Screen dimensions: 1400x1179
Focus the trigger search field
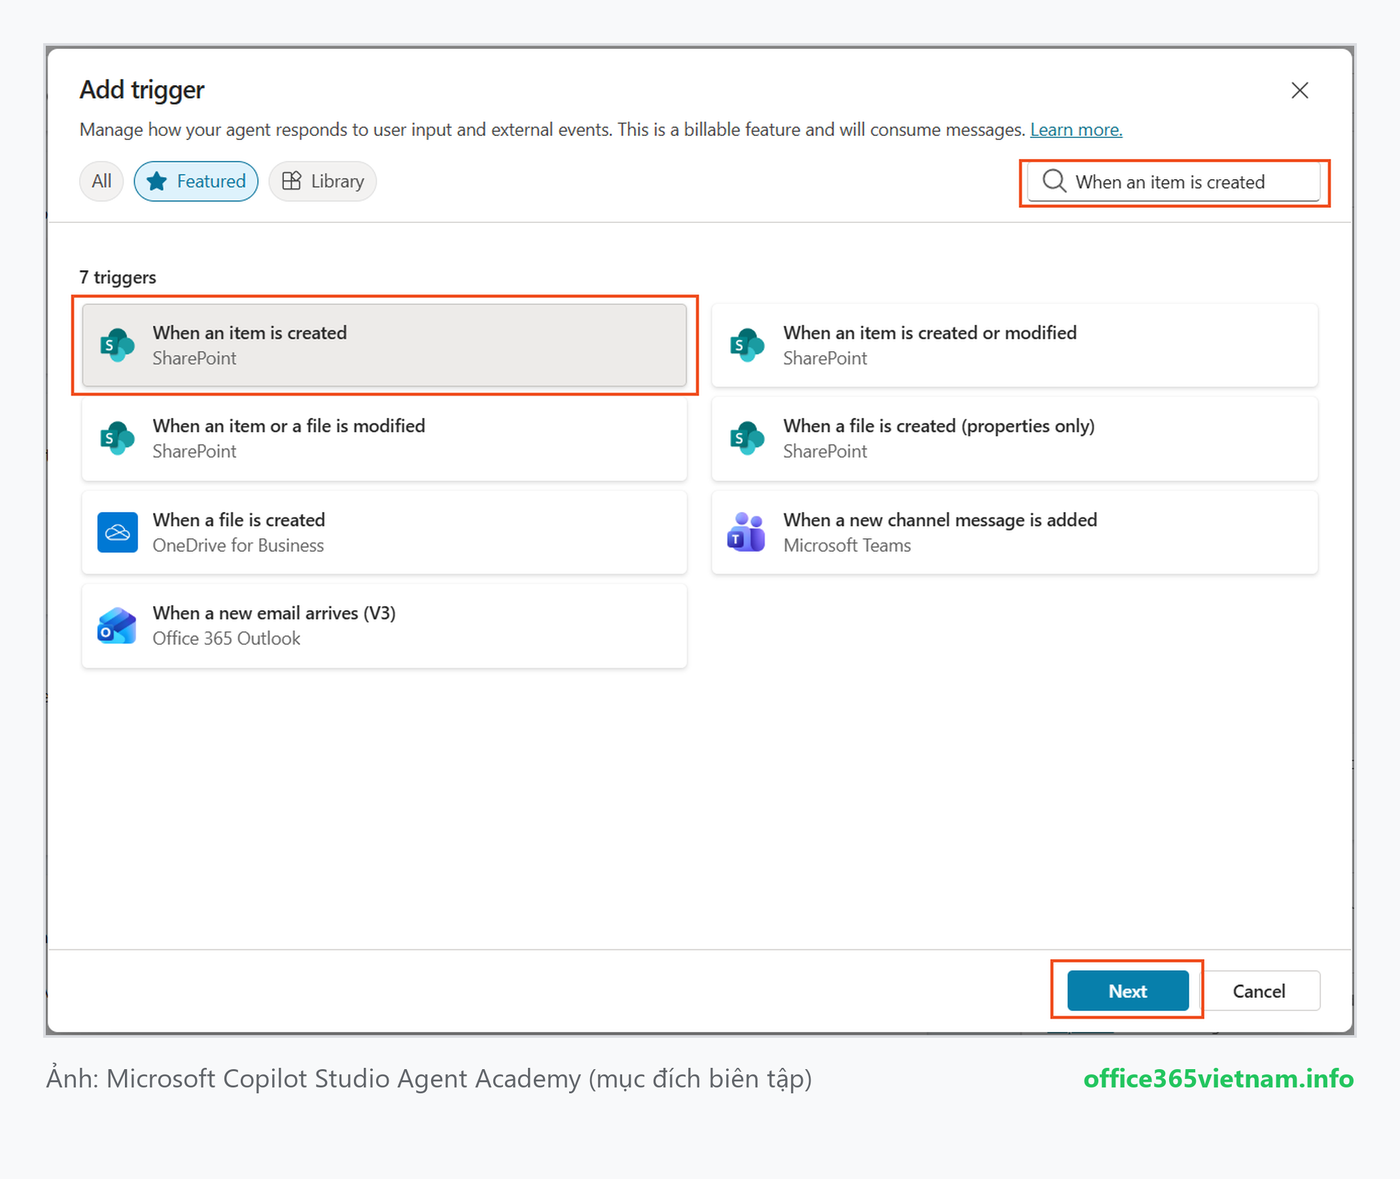pos(1174,182)
